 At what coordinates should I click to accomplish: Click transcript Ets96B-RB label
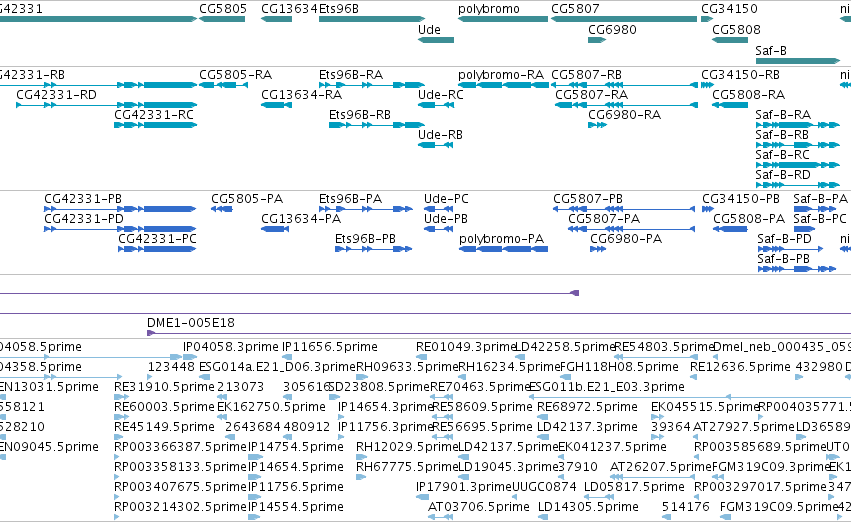pos(360,115)
